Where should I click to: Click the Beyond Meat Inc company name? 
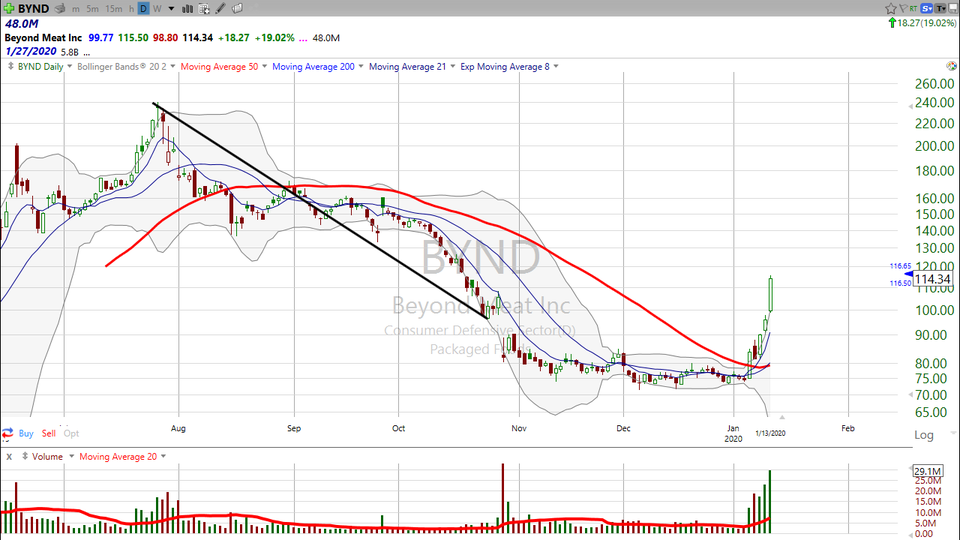[43, 38]
